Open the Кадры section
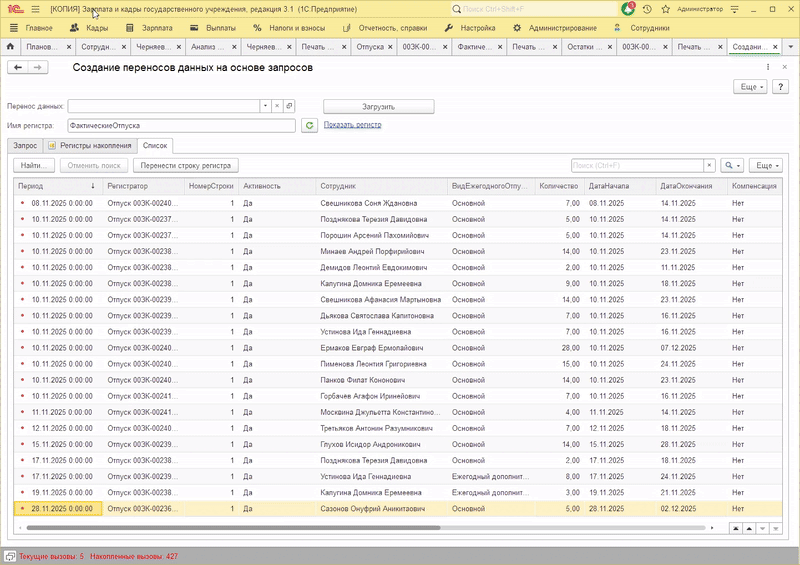Screen dimensions: 800x565 pos(89,28)
